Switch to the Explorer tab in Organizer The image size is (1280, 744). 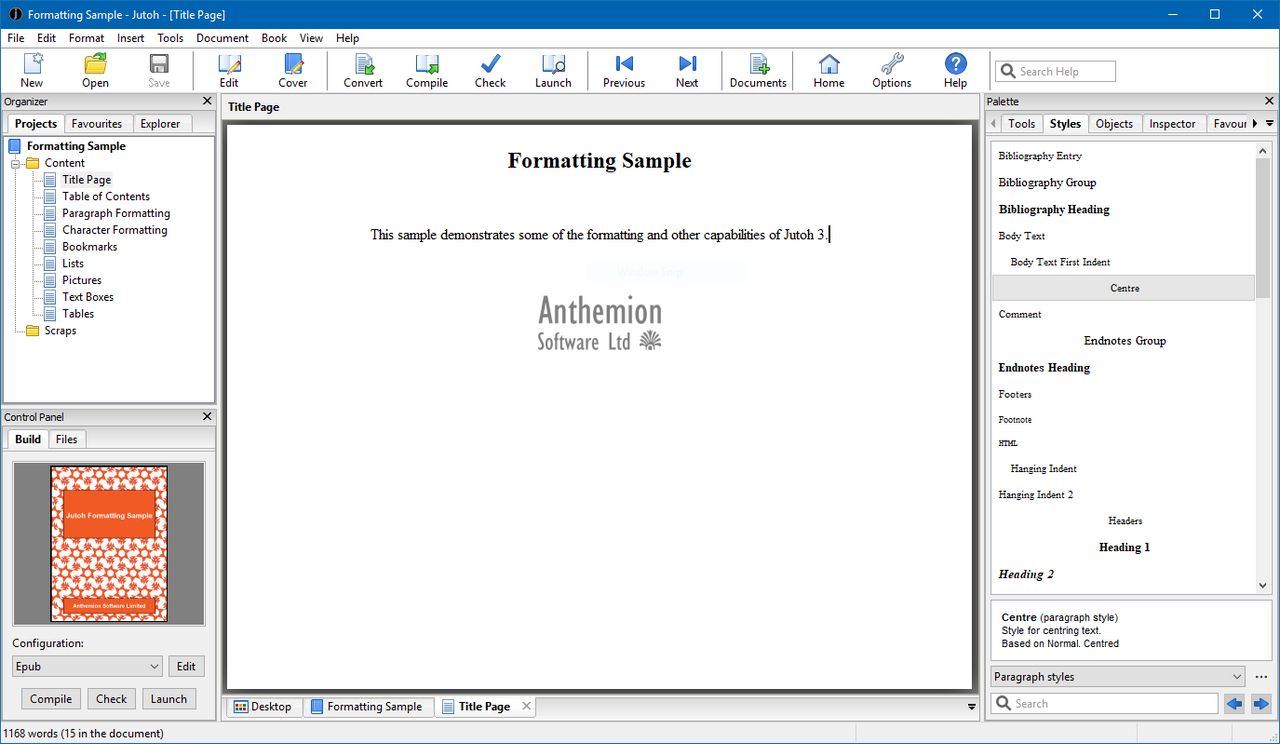pos(160,124)
